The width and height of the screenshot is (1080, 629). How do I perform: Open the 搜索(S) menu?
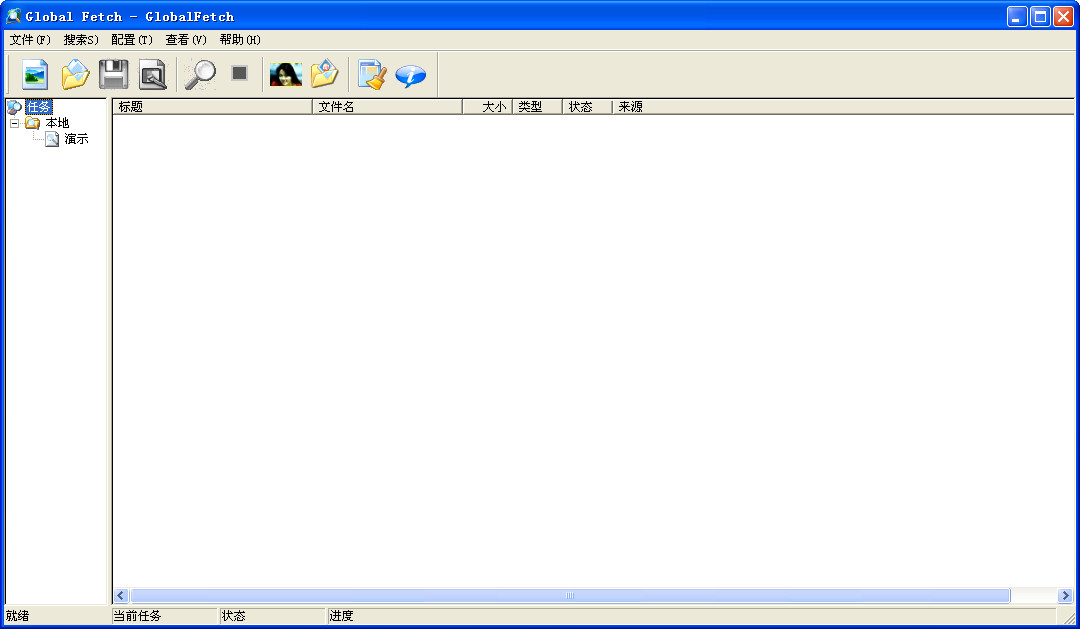coord(81,40)
